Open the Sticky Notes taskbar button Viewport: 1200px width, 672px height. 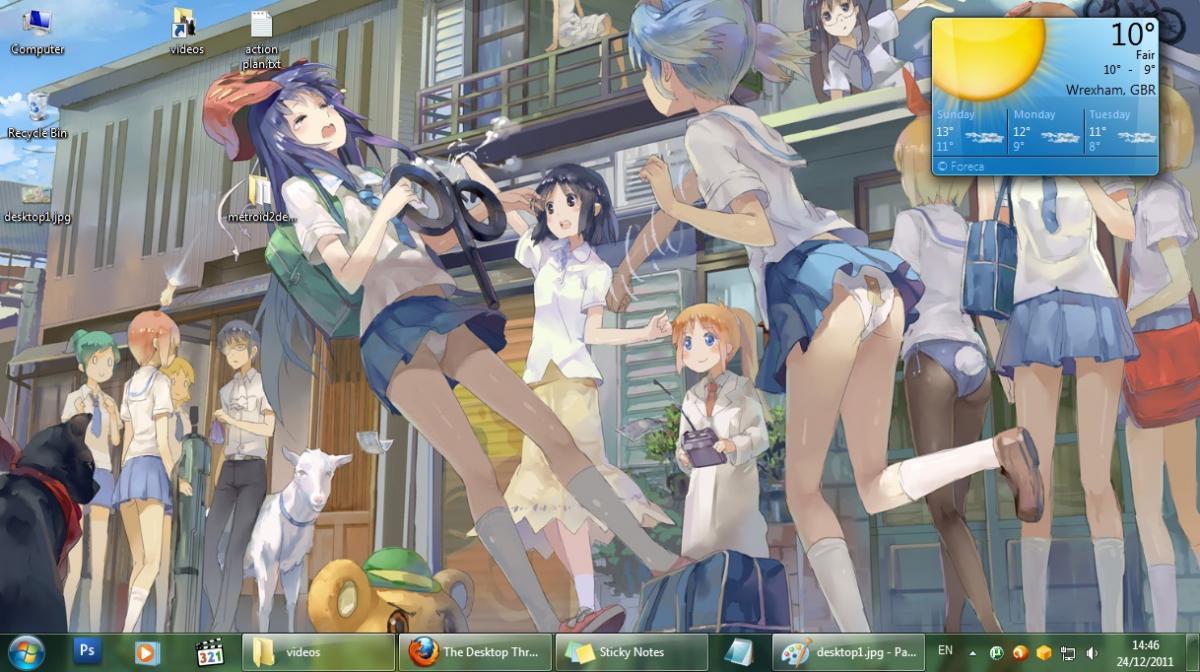pyautogui.click(x=631, y=652)
